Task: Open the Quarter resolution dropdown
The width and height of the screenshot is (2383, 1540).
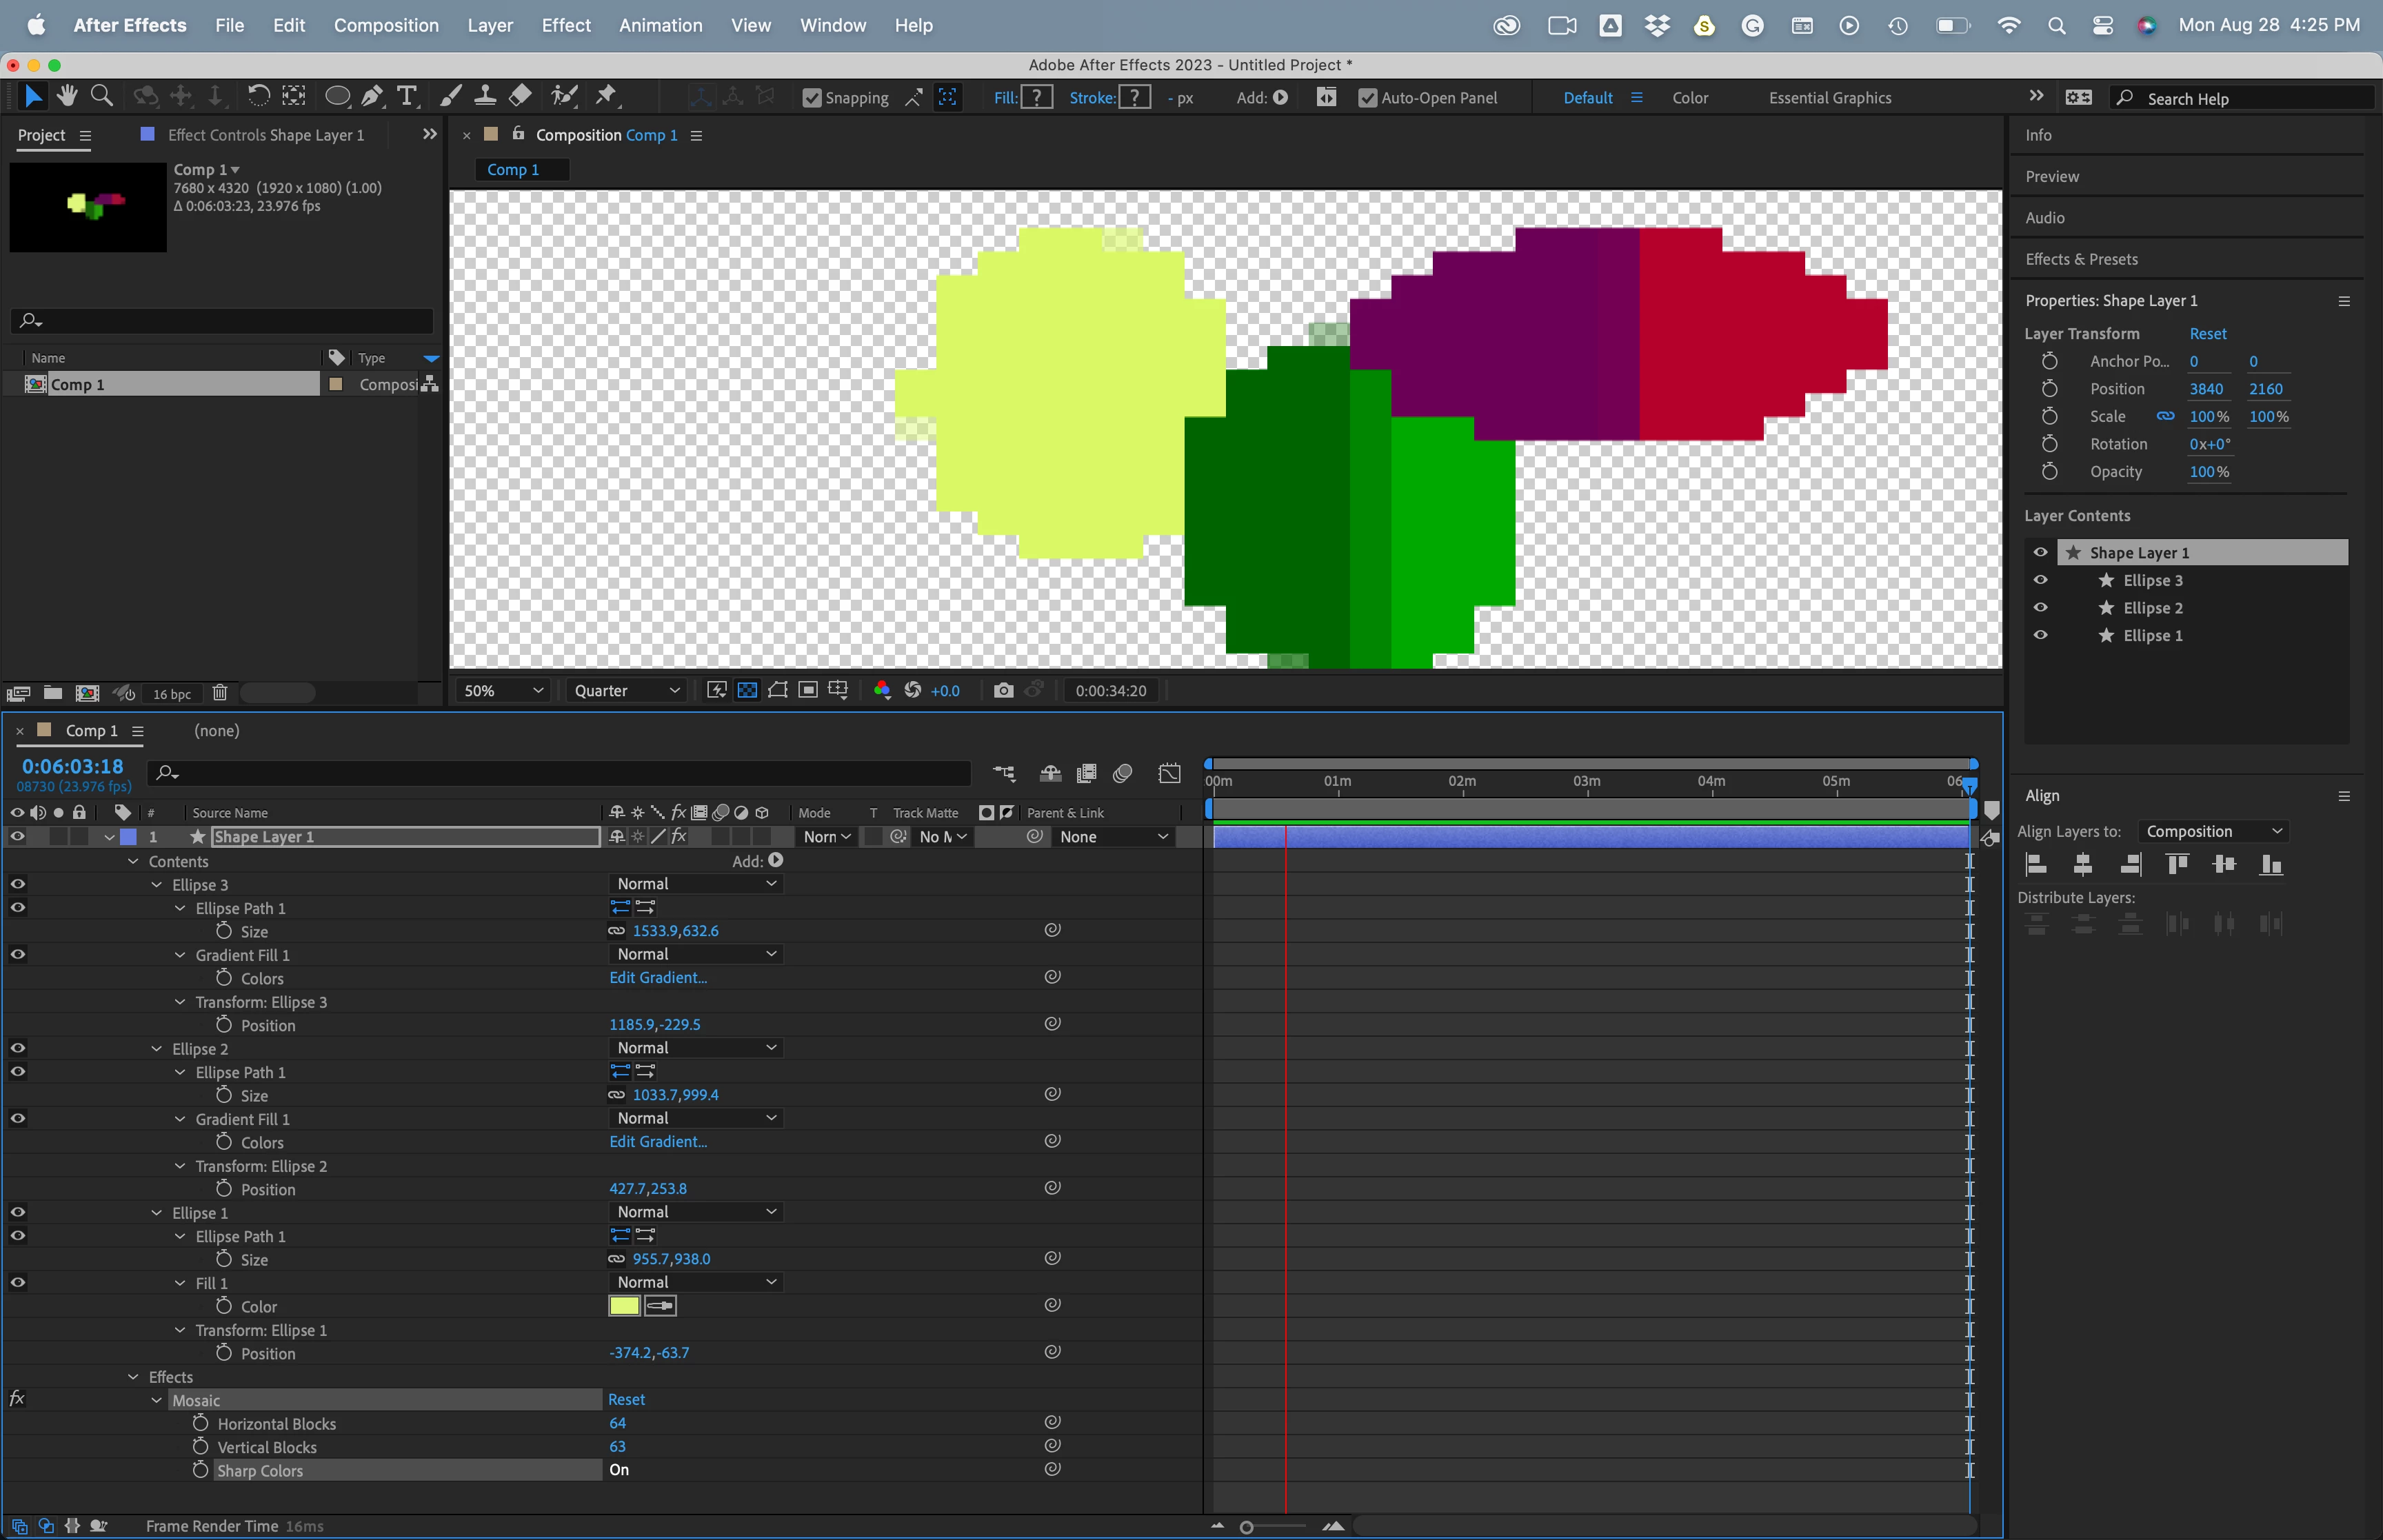Action: pos(627,690)
